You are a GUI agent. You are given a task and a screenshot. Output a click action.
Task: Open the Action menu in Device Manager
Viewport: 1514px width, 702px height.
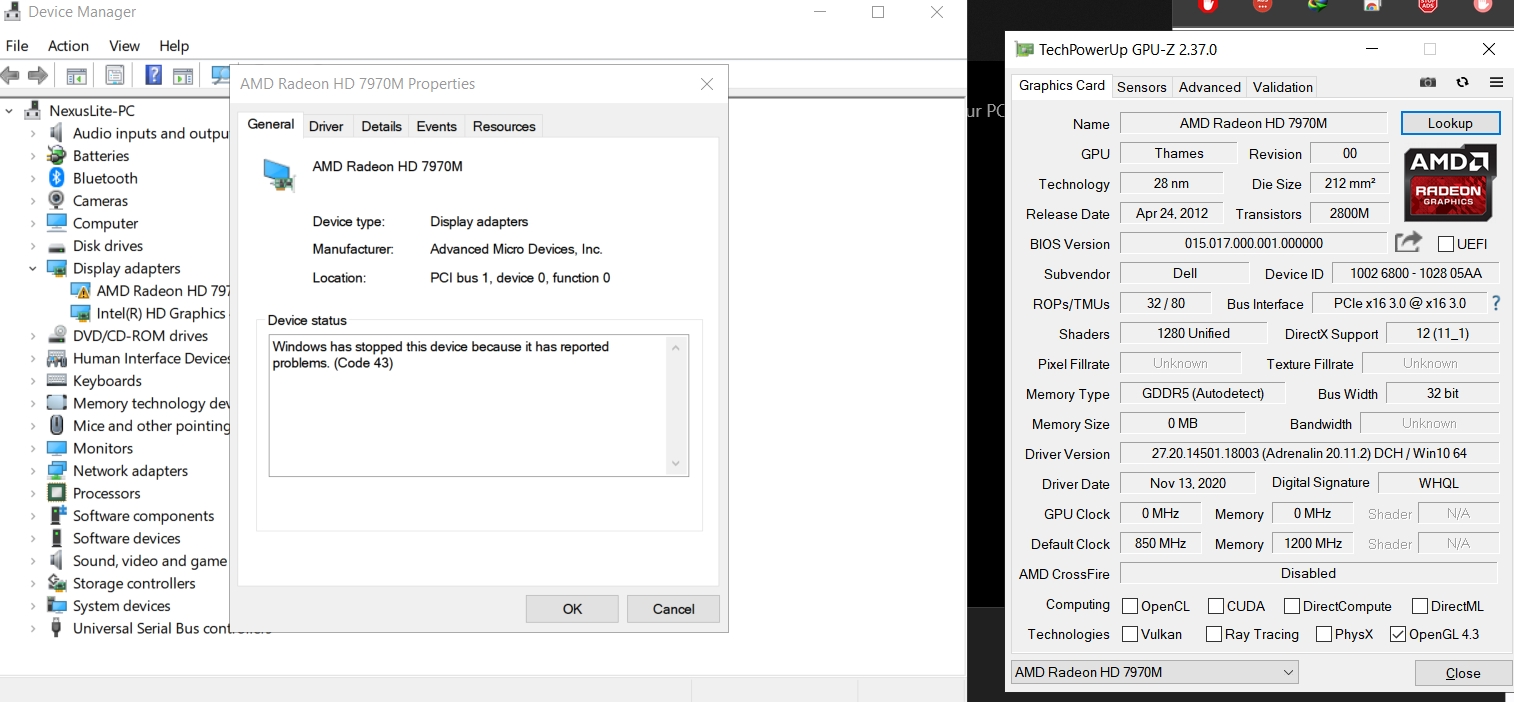pos(68,46)
